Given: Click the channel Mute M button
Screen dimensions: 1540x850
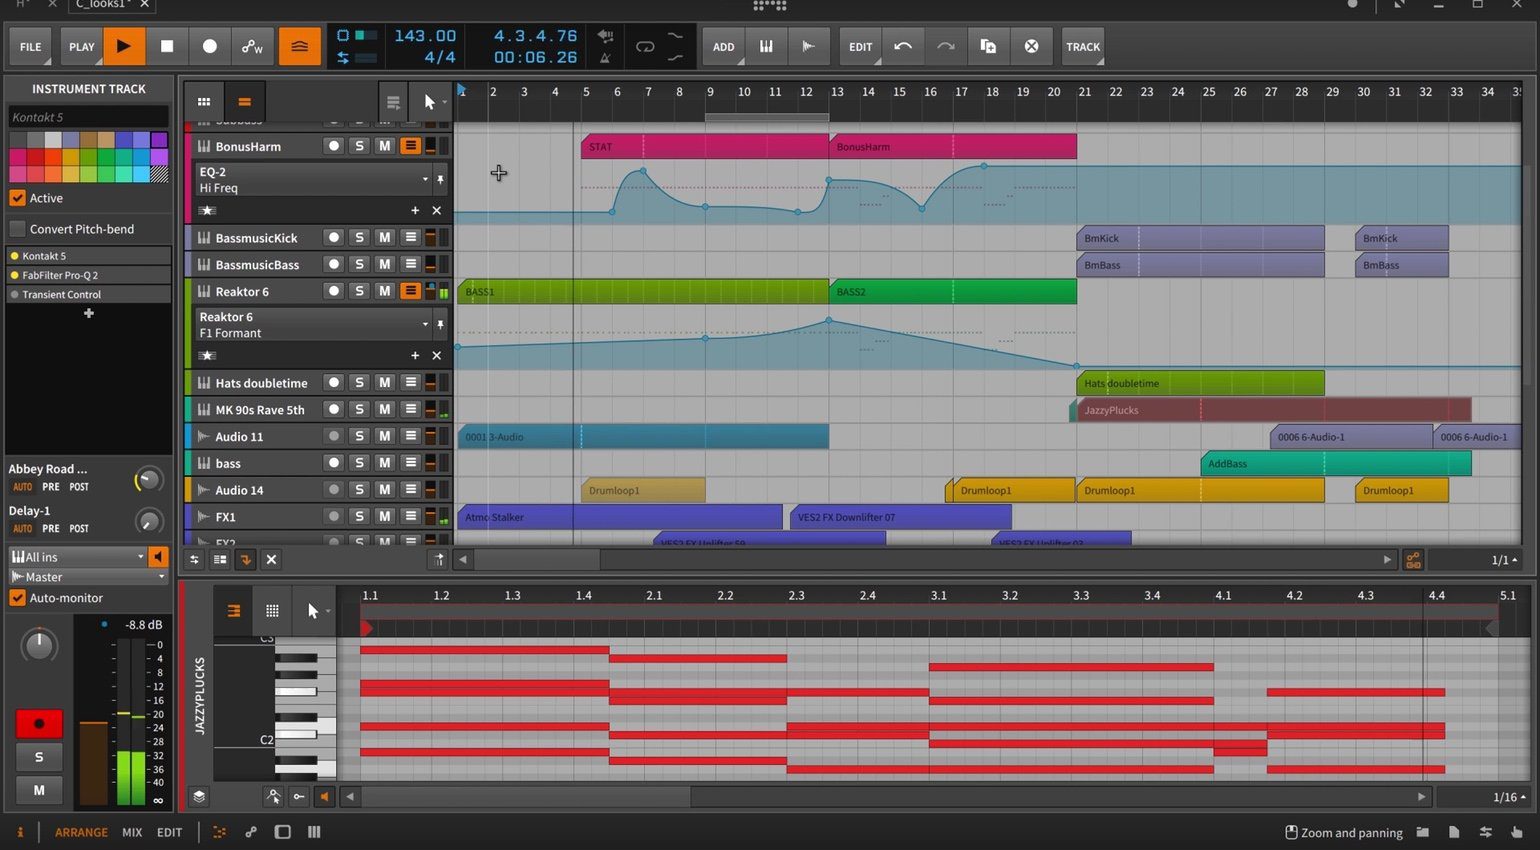Looking at the screenshot, I should click(39, 790).
